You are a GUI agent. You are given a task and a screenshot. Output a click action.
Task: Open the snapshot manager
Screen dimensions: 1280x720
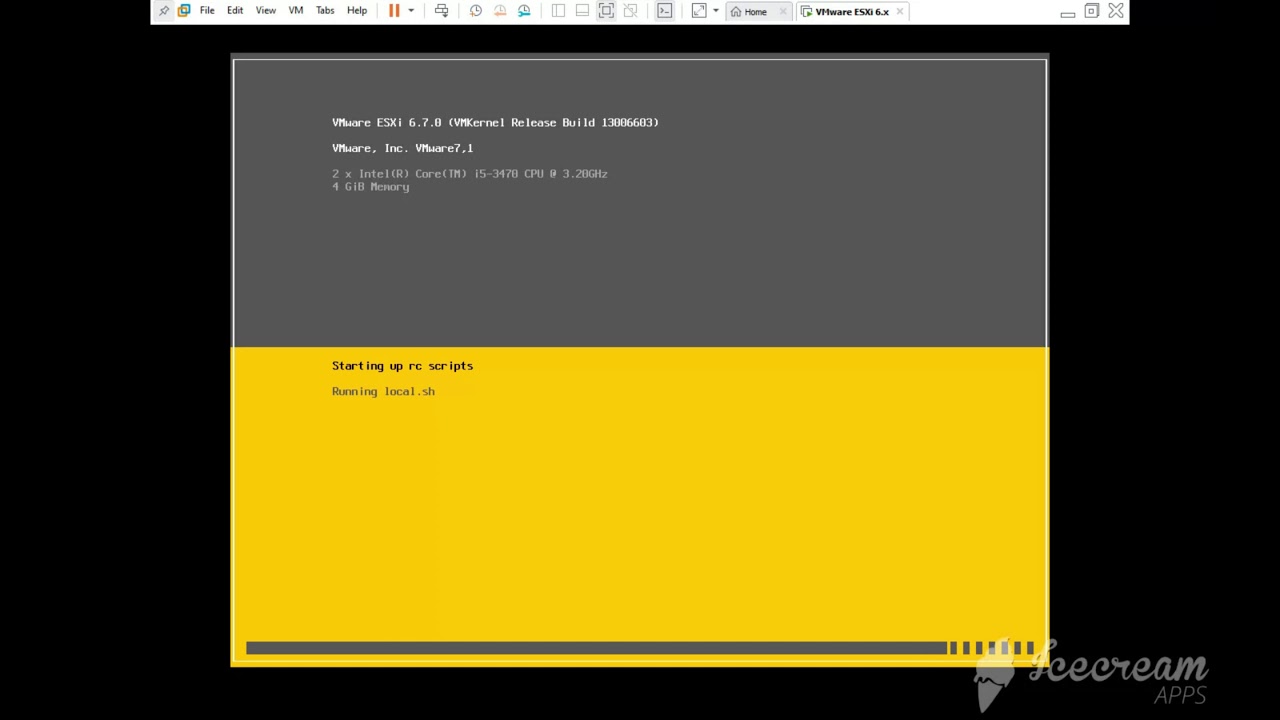click(x=524, y=11)
